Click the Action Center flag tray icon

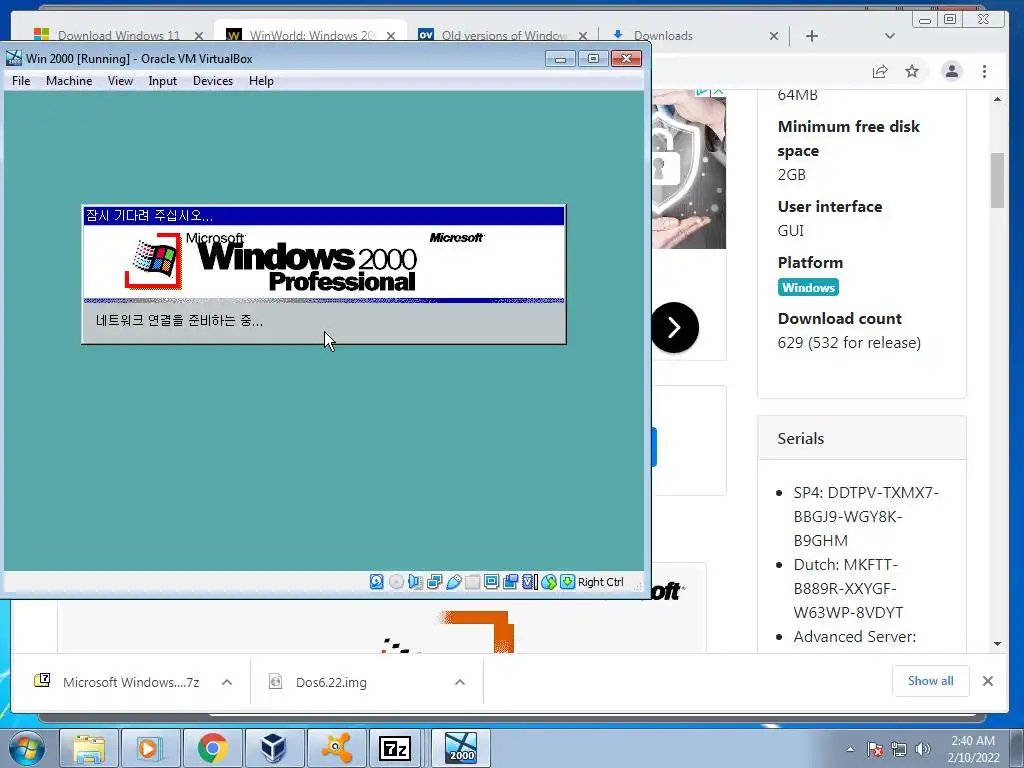pyautogui.click(x=875, y=749)
